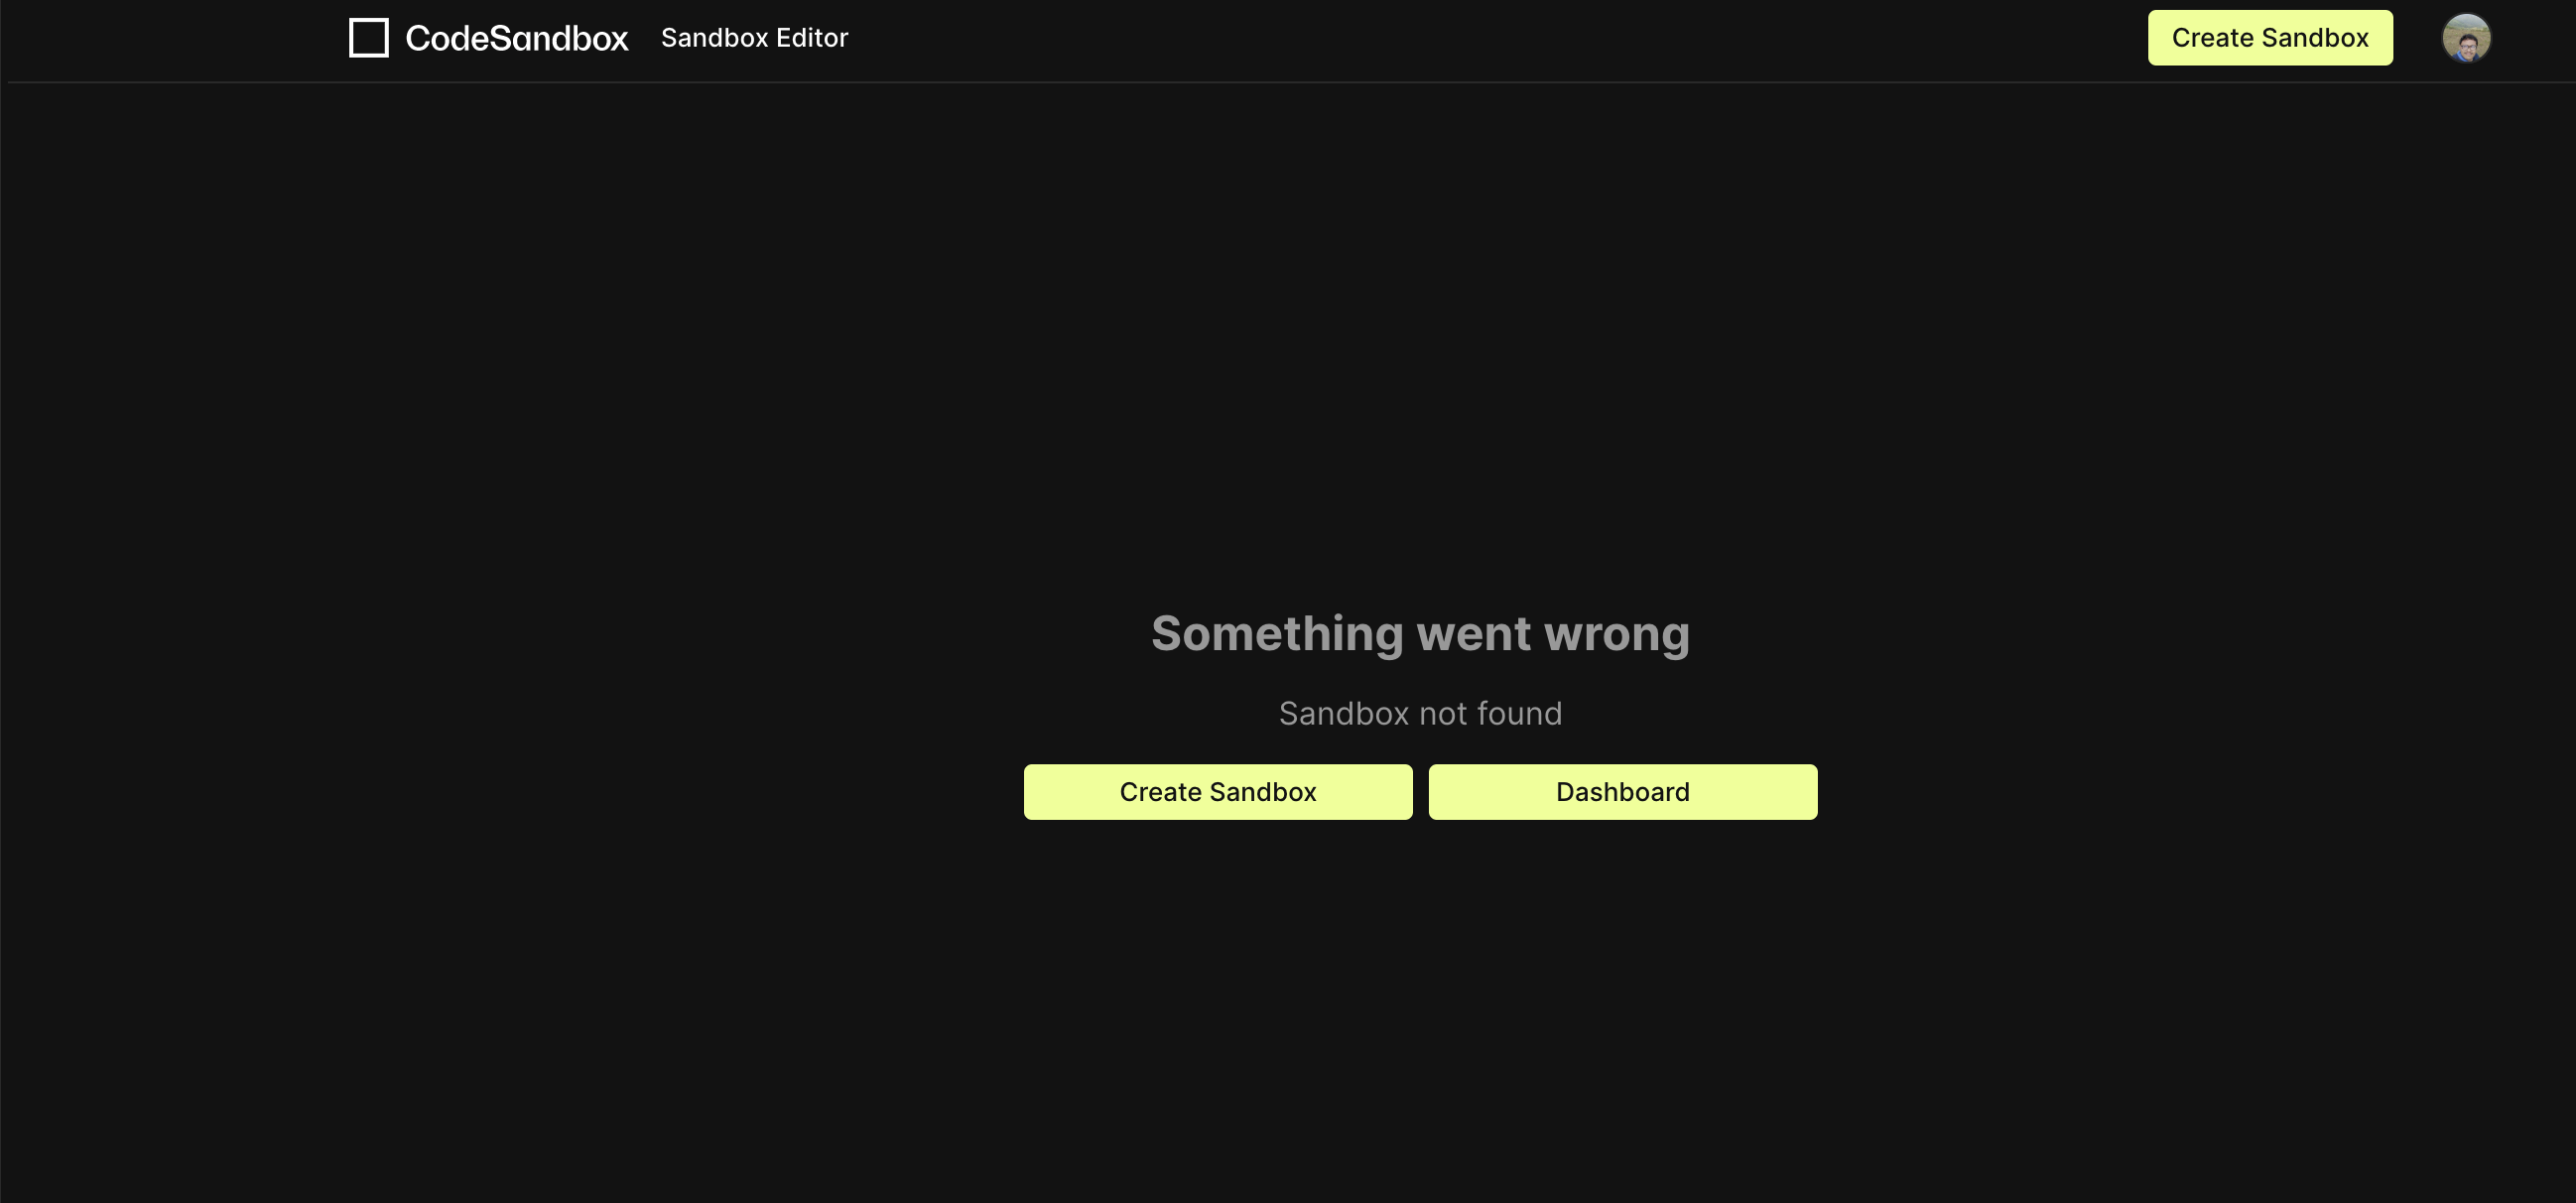Open account options via profile photo
The height and width of the screenshot is (1203, 2576).
2466,37
